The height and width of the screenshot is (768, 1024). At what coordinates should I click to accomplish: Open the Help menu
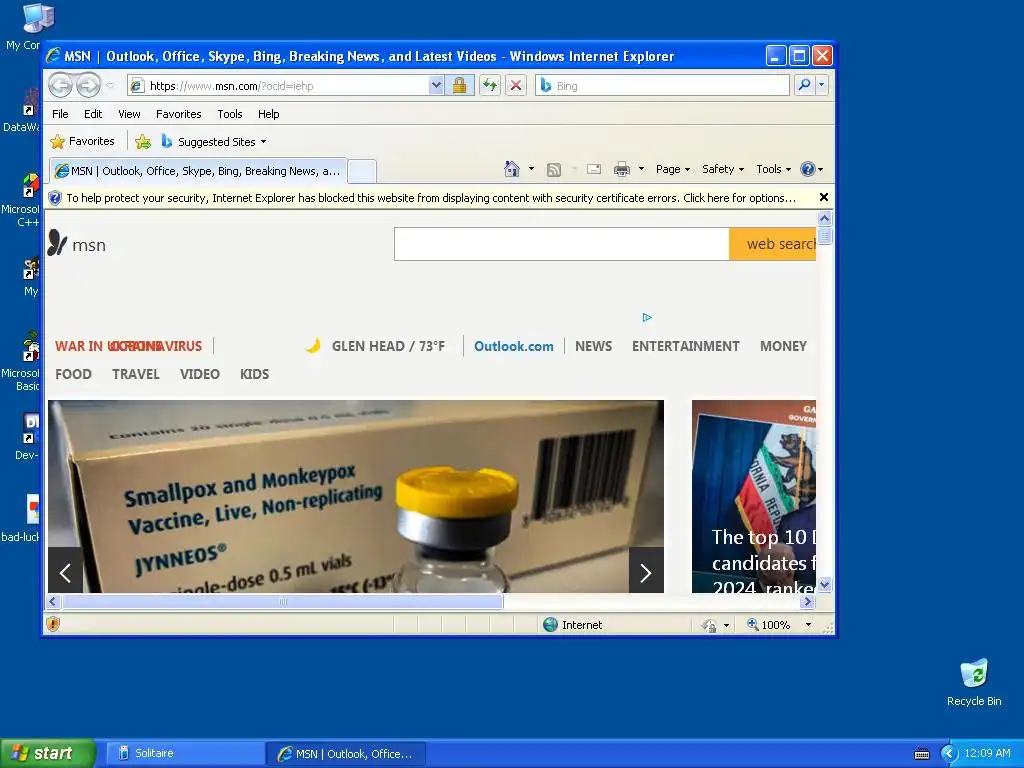pos(268,114)
